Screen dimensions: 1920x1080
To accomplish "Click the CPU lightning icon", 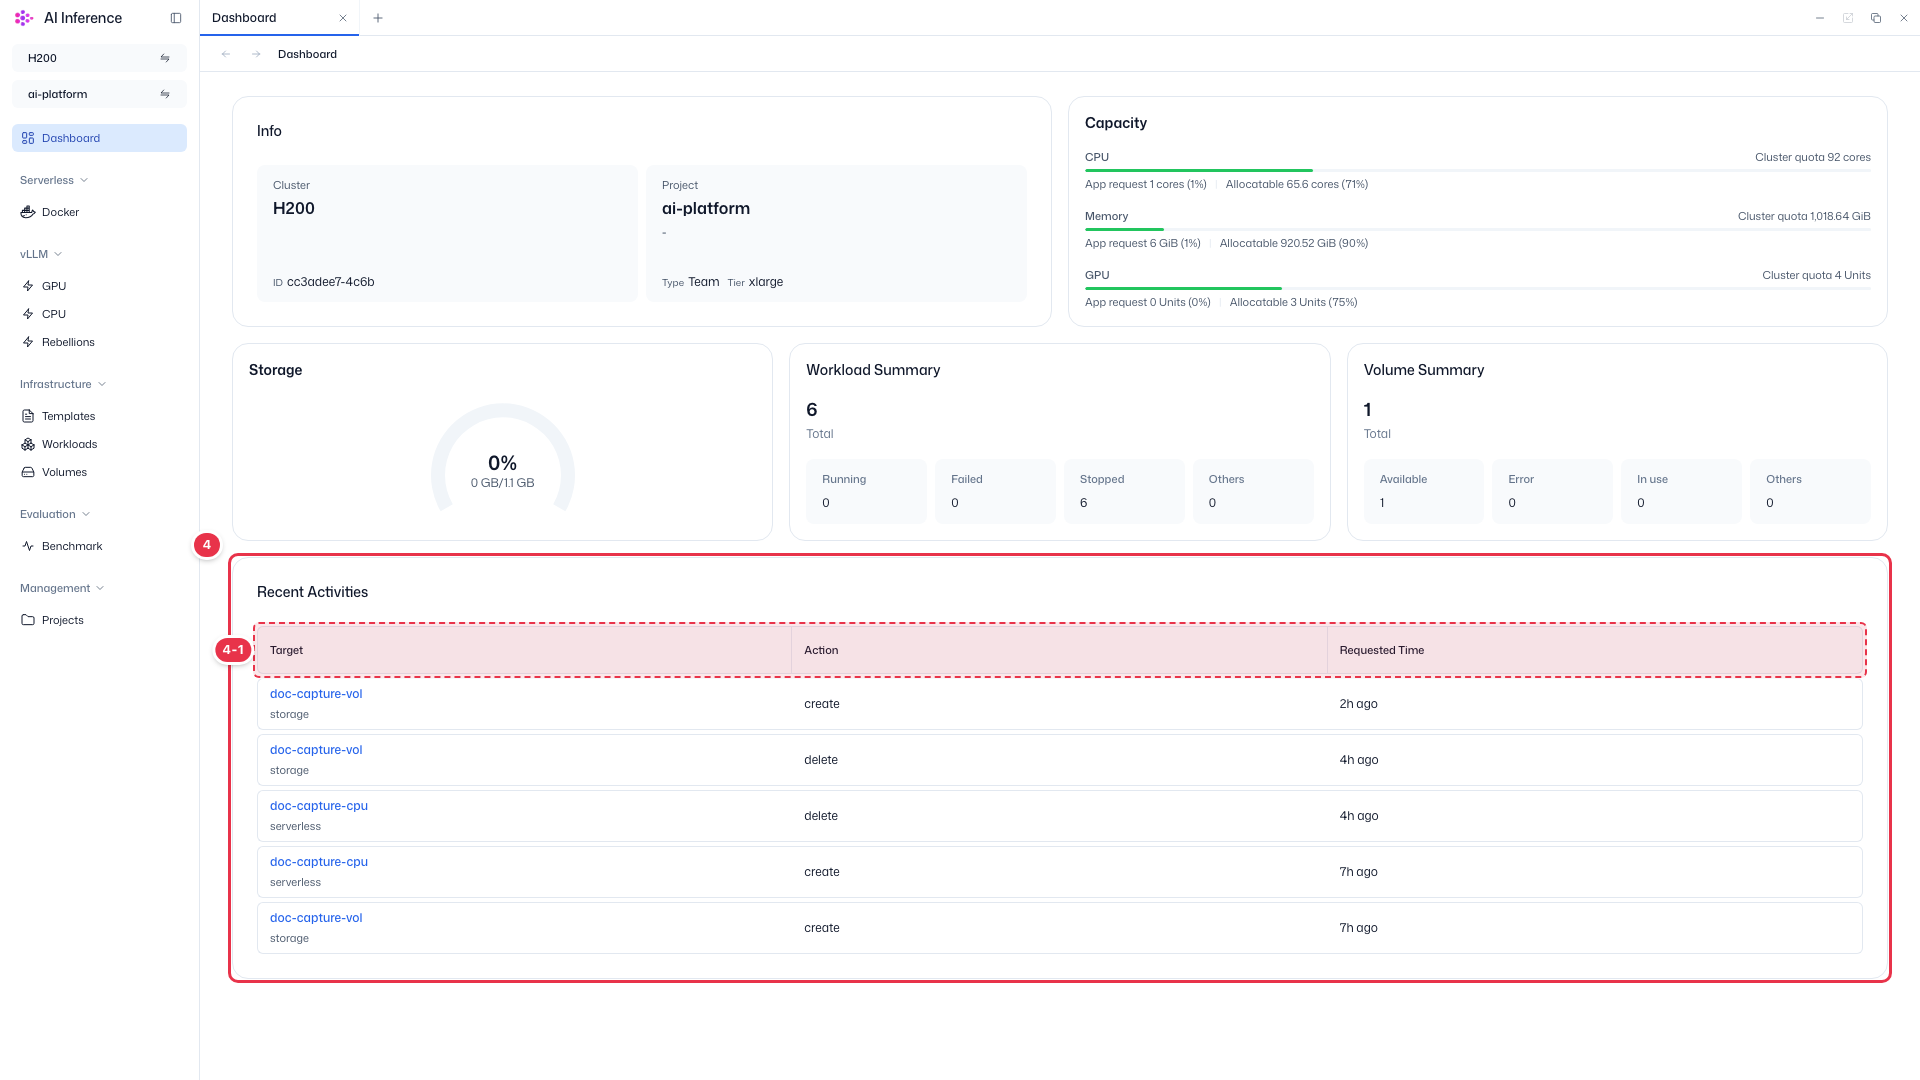I will 28,314.
